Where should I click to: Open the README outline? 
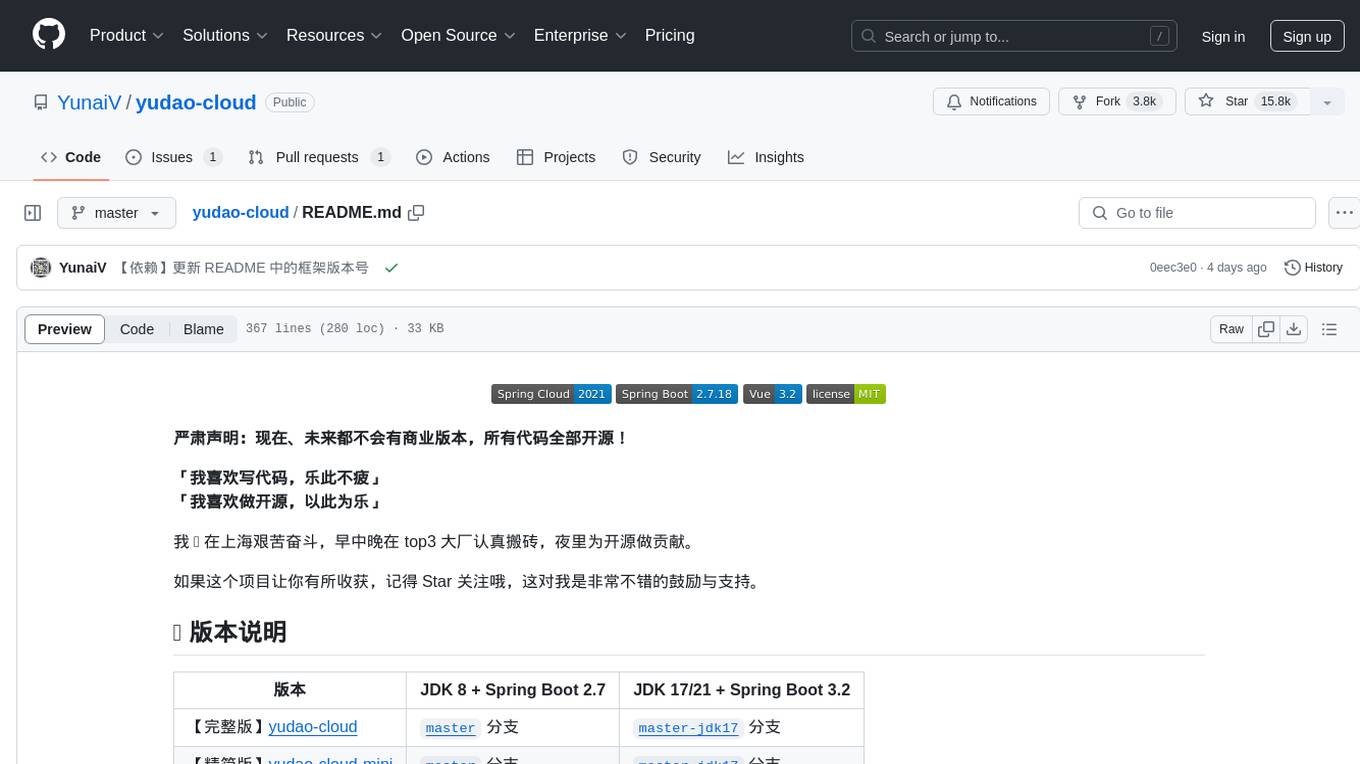coord(1329,329)
